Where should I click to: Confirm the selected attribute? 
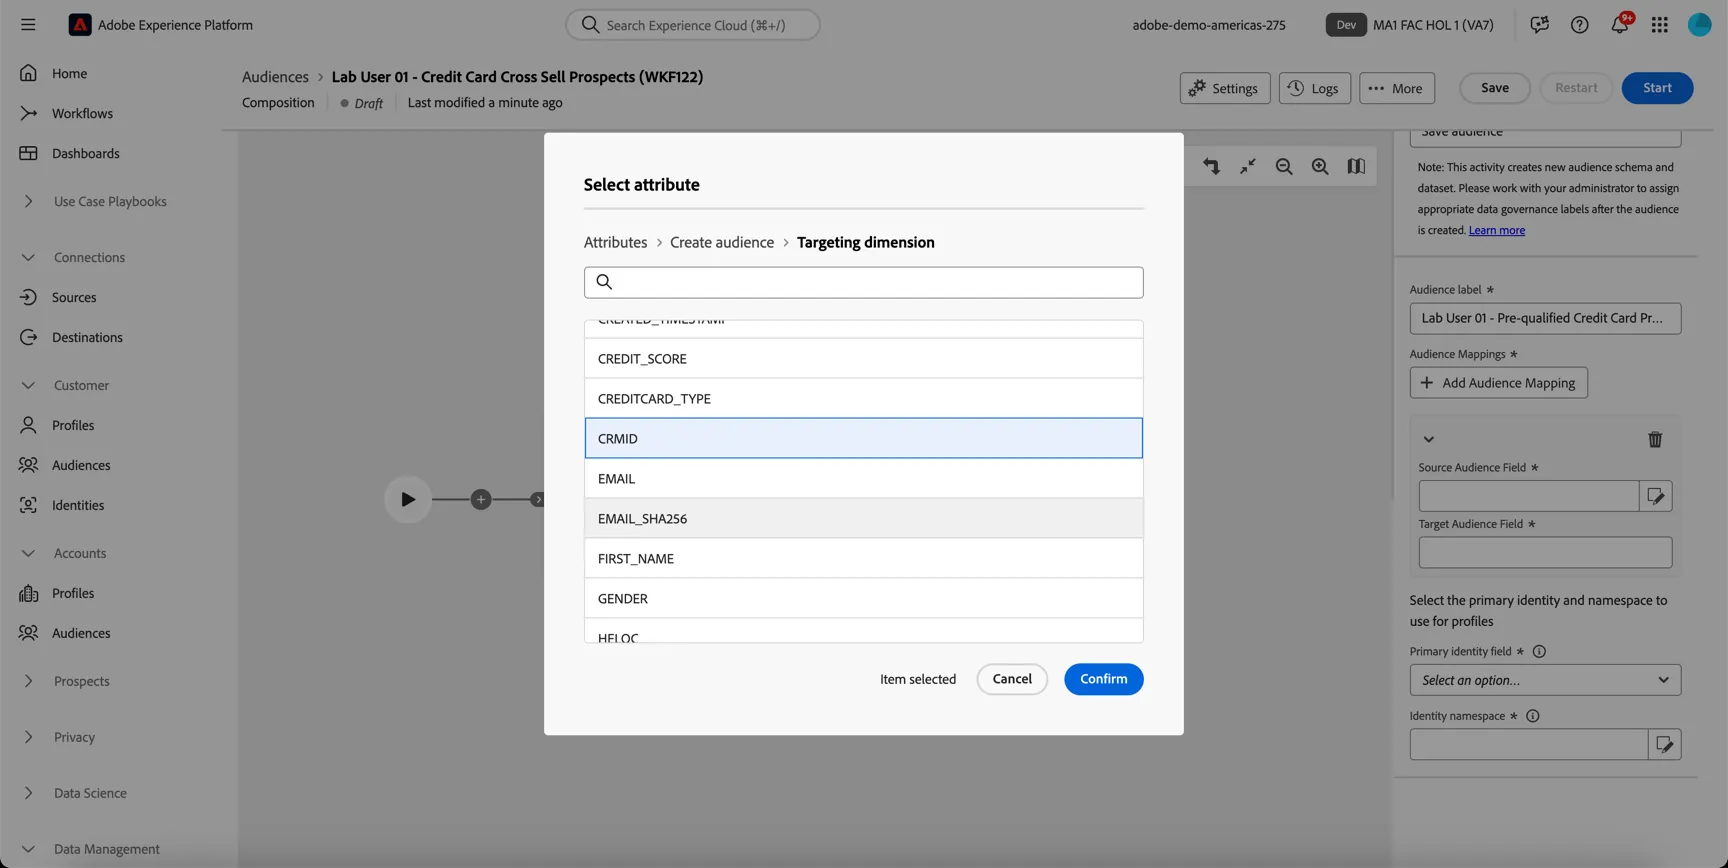click(1103, 679)
